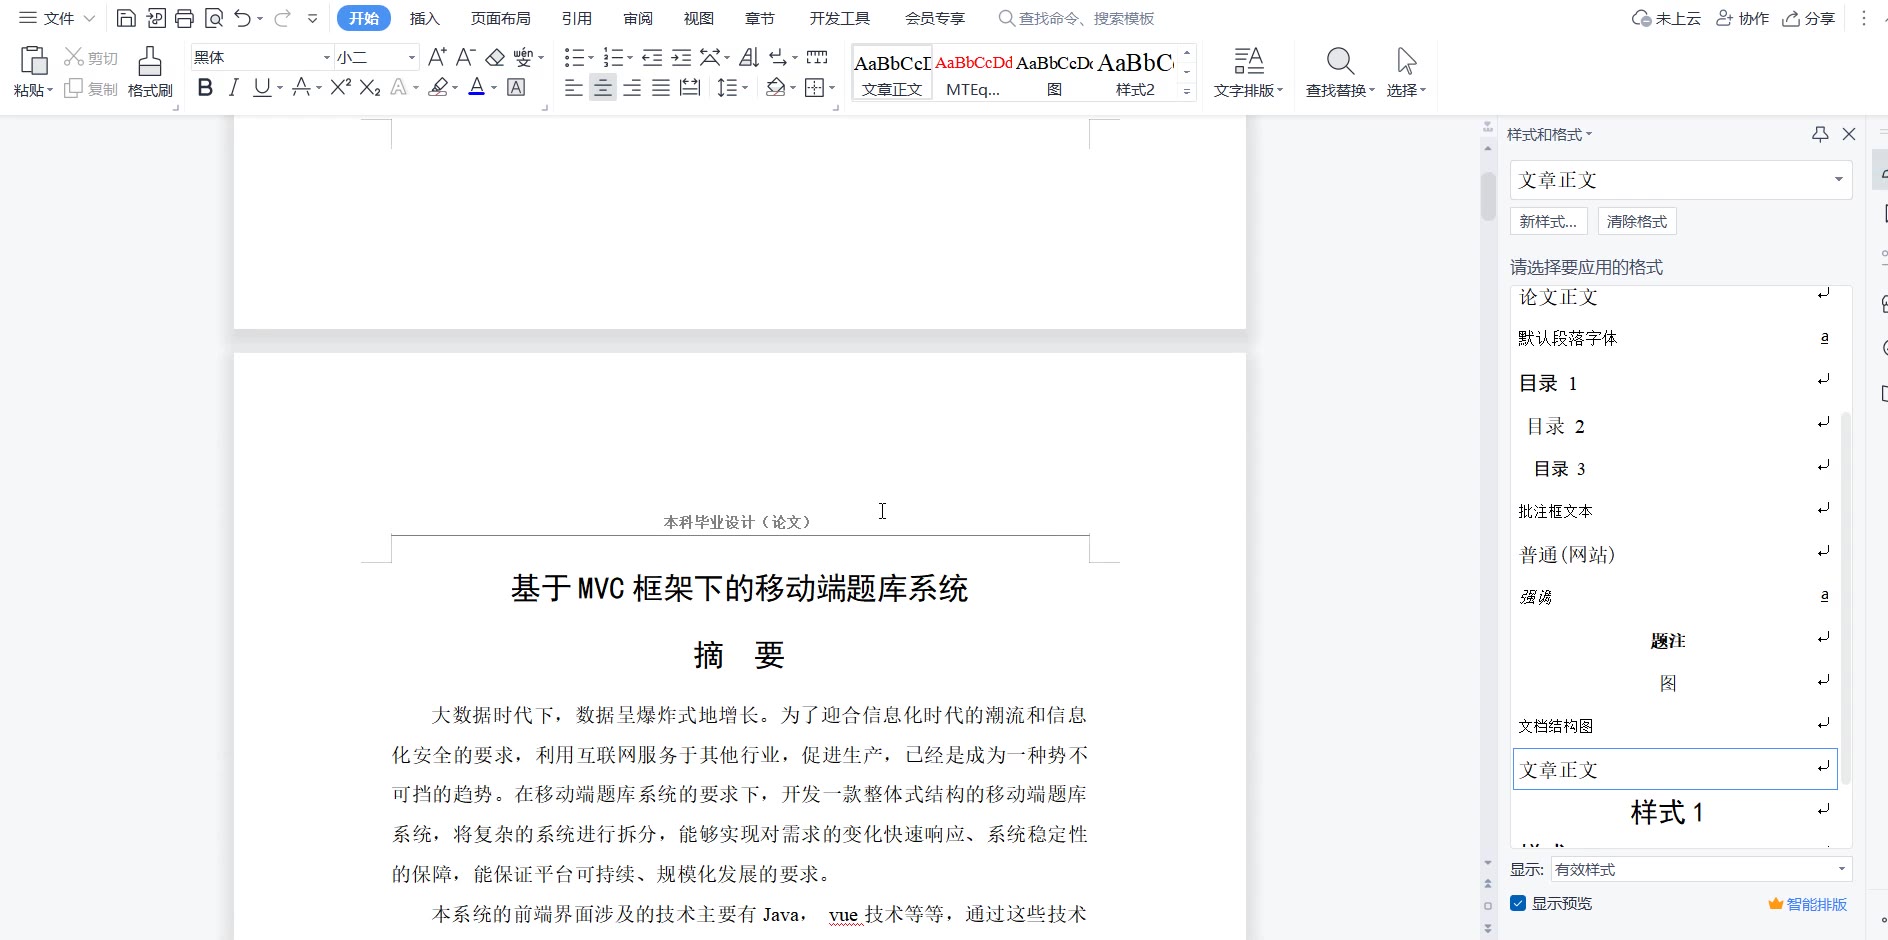Close the Styles and Formatting pane
The width and height of the screenshot is (1888, 940).
pyautogui.click(x=1849, y=134)
